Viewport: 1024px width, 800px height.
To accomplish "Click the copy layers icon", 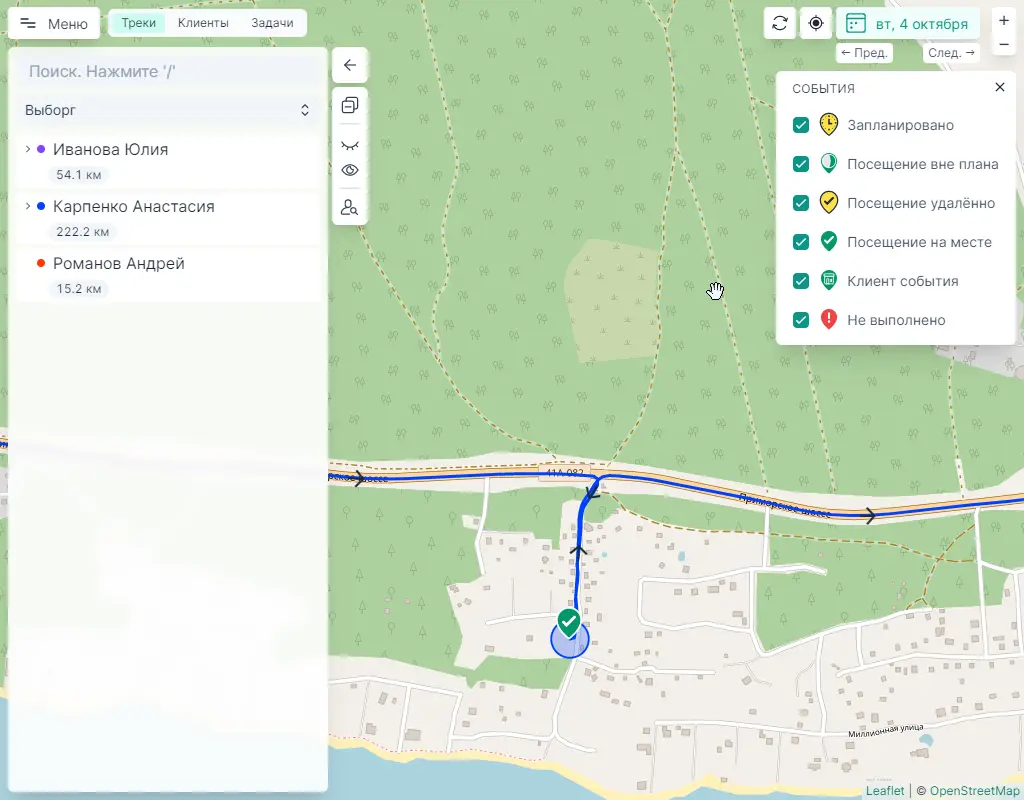I will tap(350, 105).
